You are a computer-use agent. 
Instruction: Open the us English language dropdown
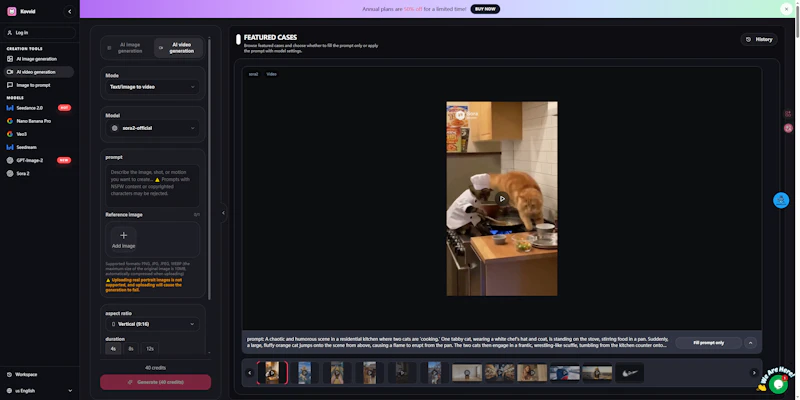pos(39,391)
